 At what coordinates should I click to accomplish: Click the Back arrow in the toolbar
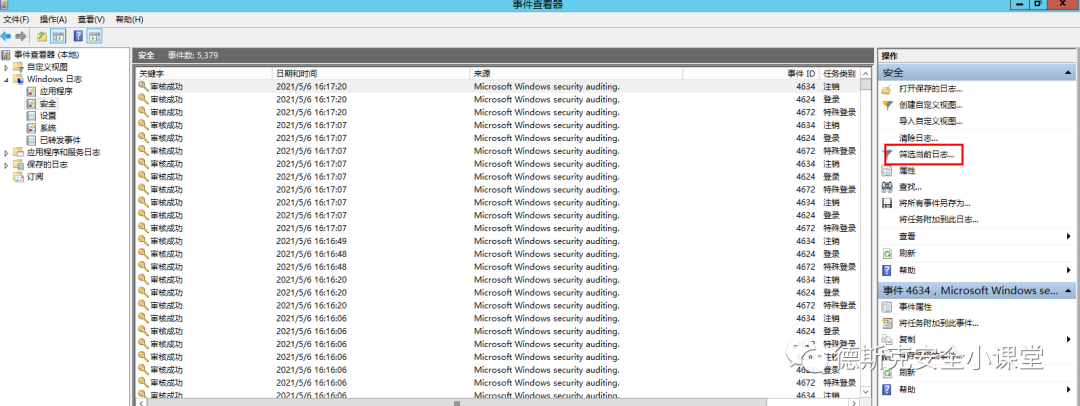[x=6, y=36]
